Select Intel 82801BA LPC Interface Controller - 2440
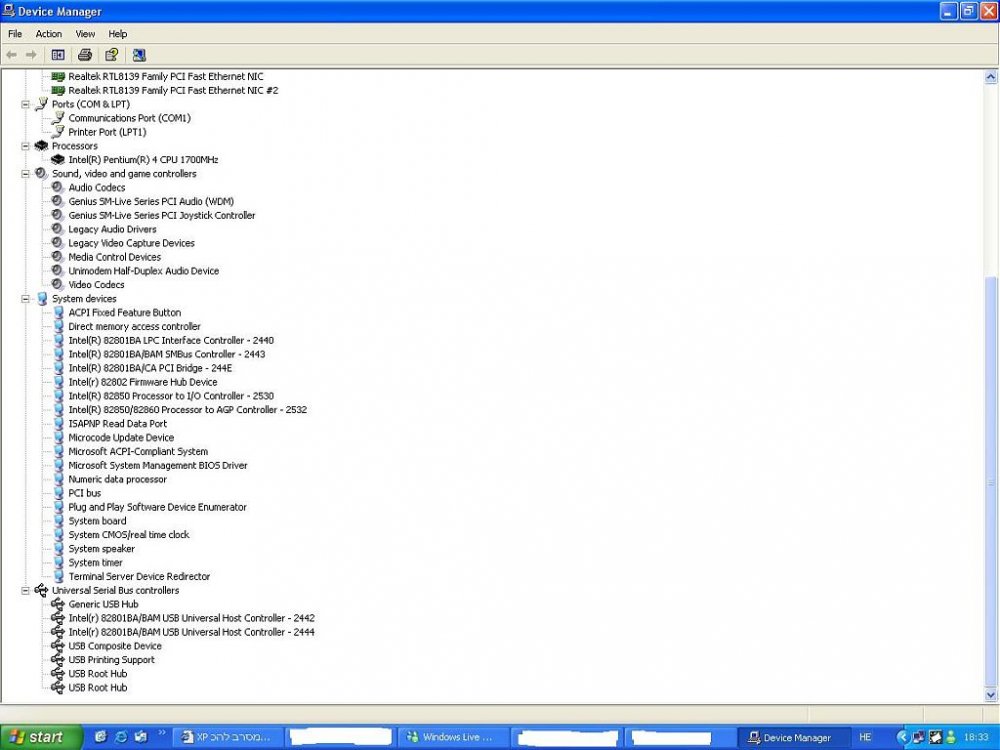Viewport: 1000px width, 750px height. pos(171,341)
